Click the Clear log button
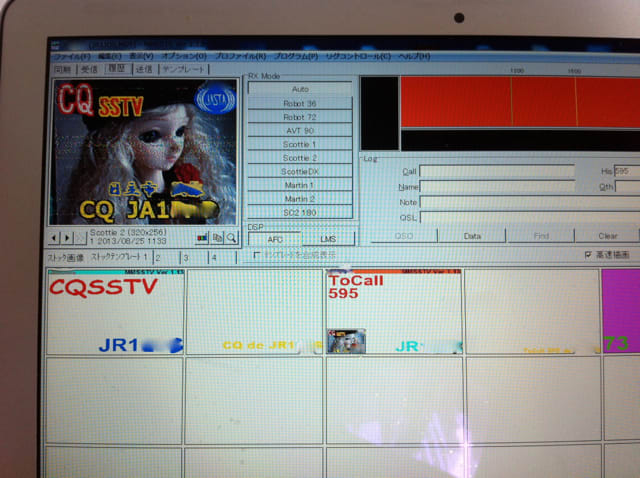 click(608, 236)
